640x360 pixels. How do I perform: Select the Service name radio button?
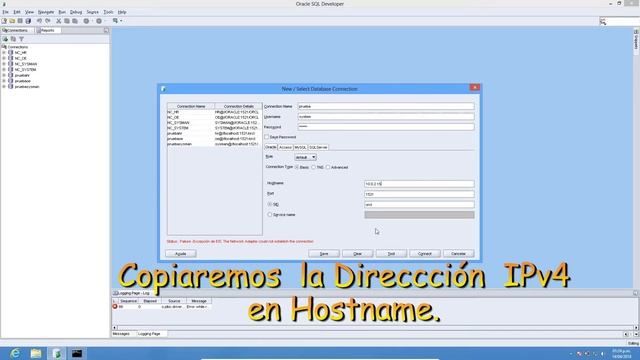coord(269,215)
